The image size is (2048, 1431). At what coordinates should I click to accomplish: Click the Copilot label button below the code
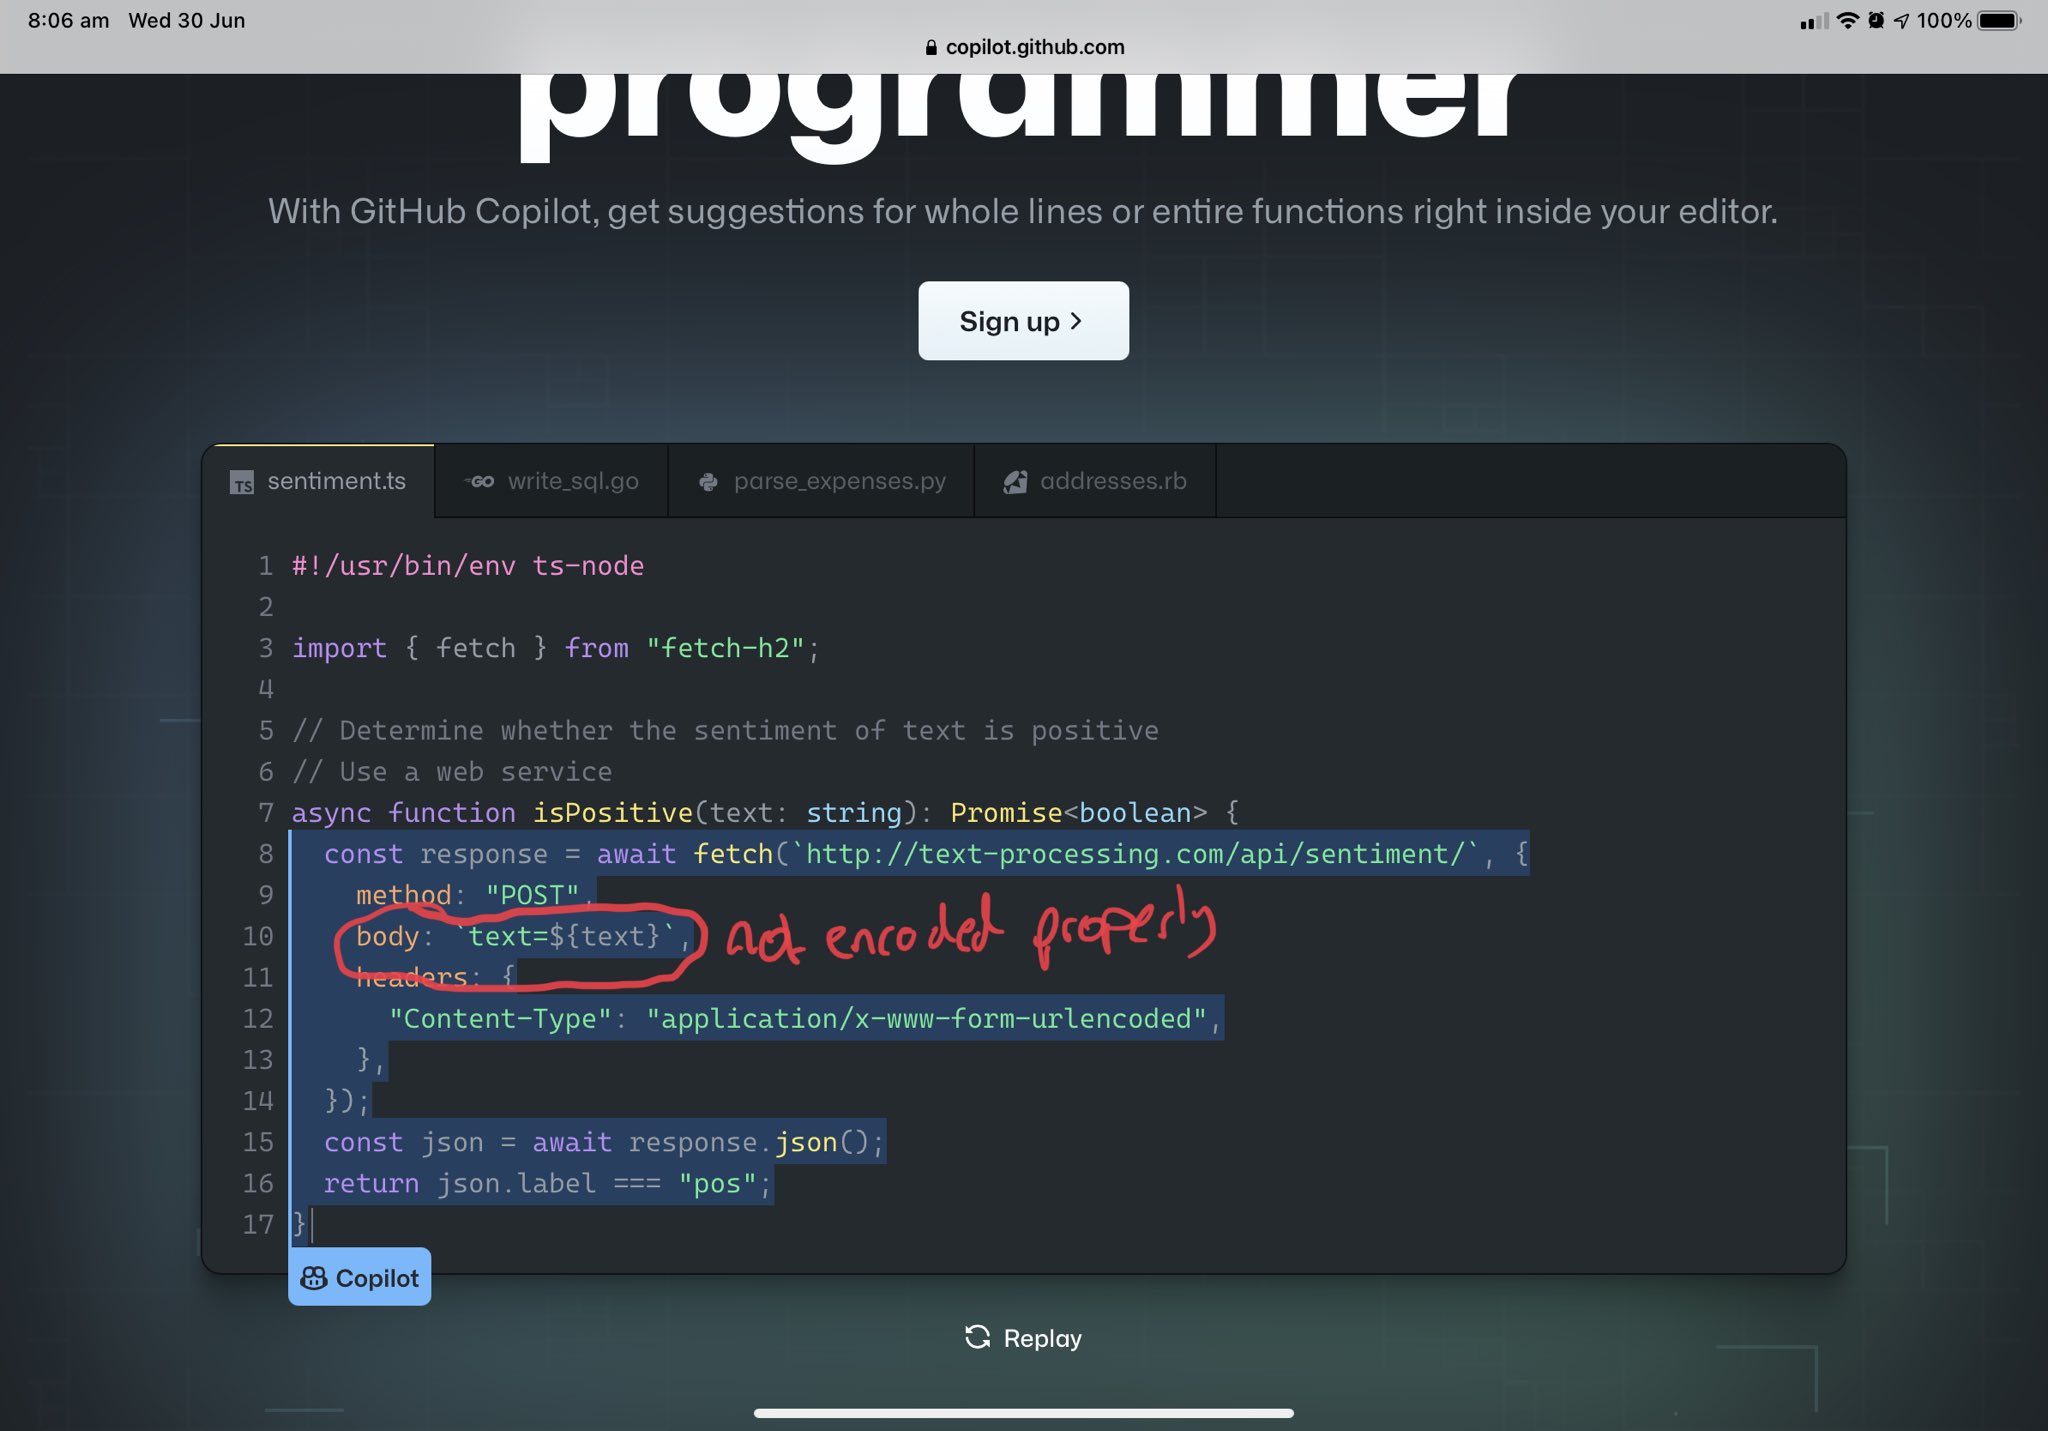(359, 1277)
